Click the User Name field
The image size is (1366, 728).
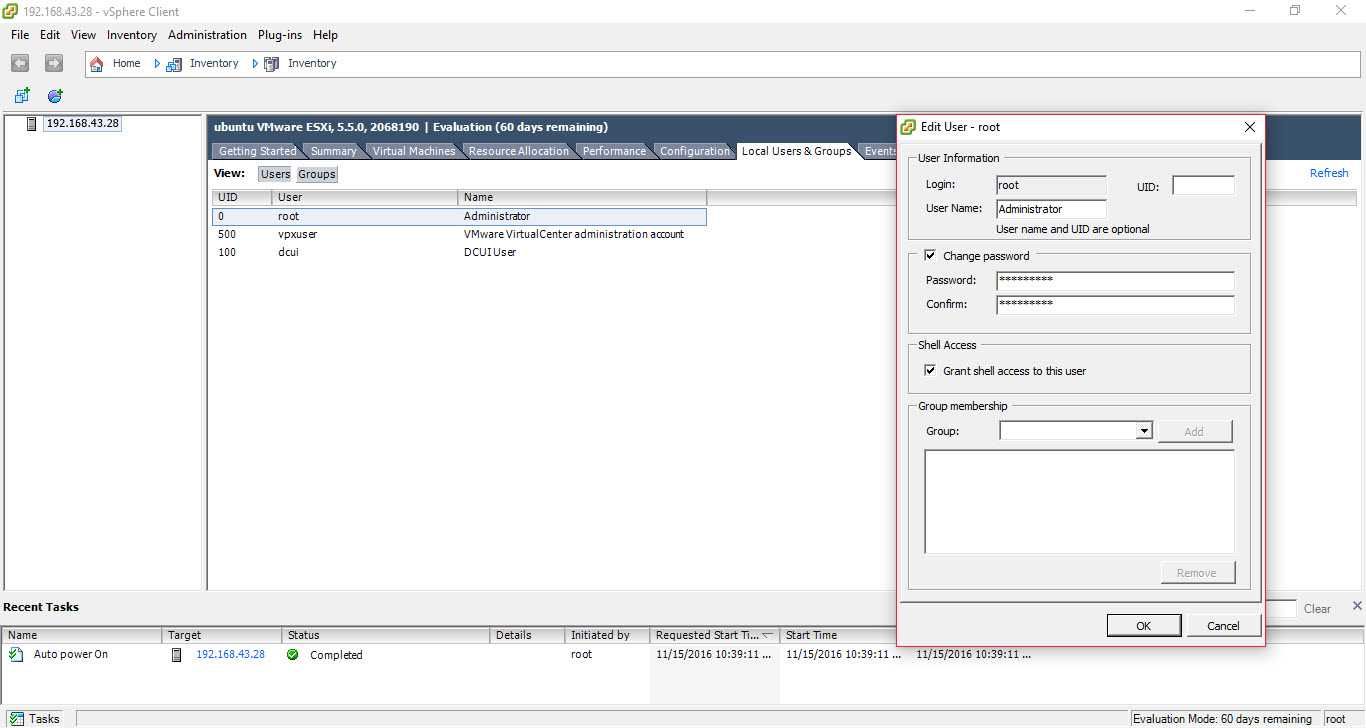pos(1051,209)
